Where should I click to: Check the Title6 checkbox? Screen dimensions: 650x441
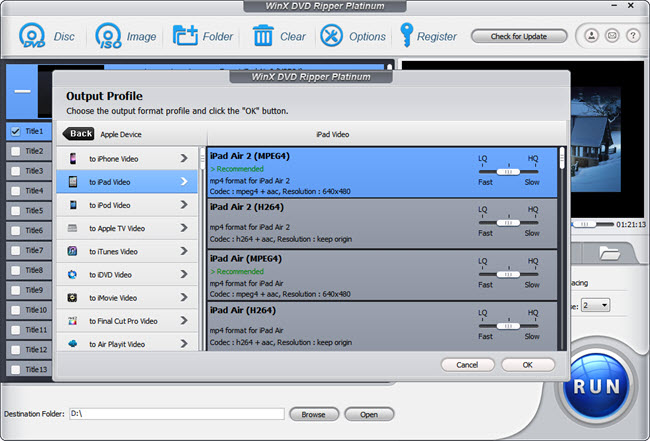click(x=16, y=230)
